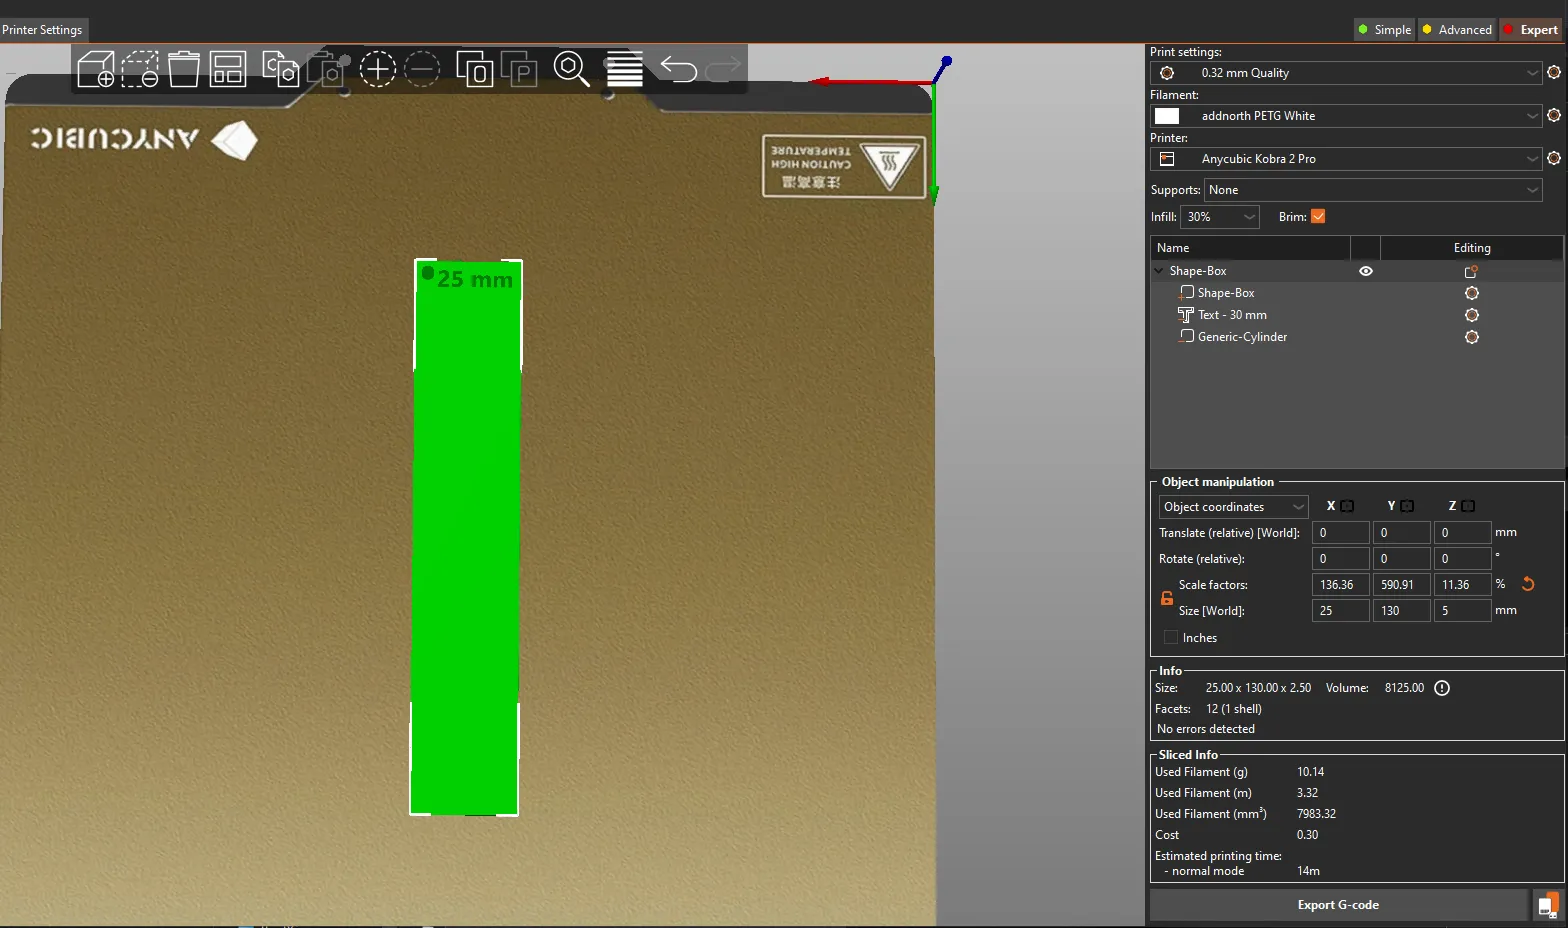
Task: Enable the Inches checkbox
Action: coord(1171,638)
